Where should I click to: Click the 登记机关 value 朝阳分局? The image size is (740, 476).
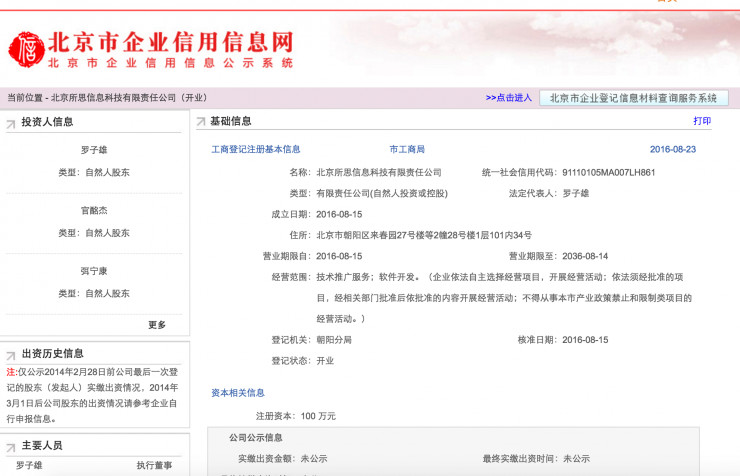(334, 340)
